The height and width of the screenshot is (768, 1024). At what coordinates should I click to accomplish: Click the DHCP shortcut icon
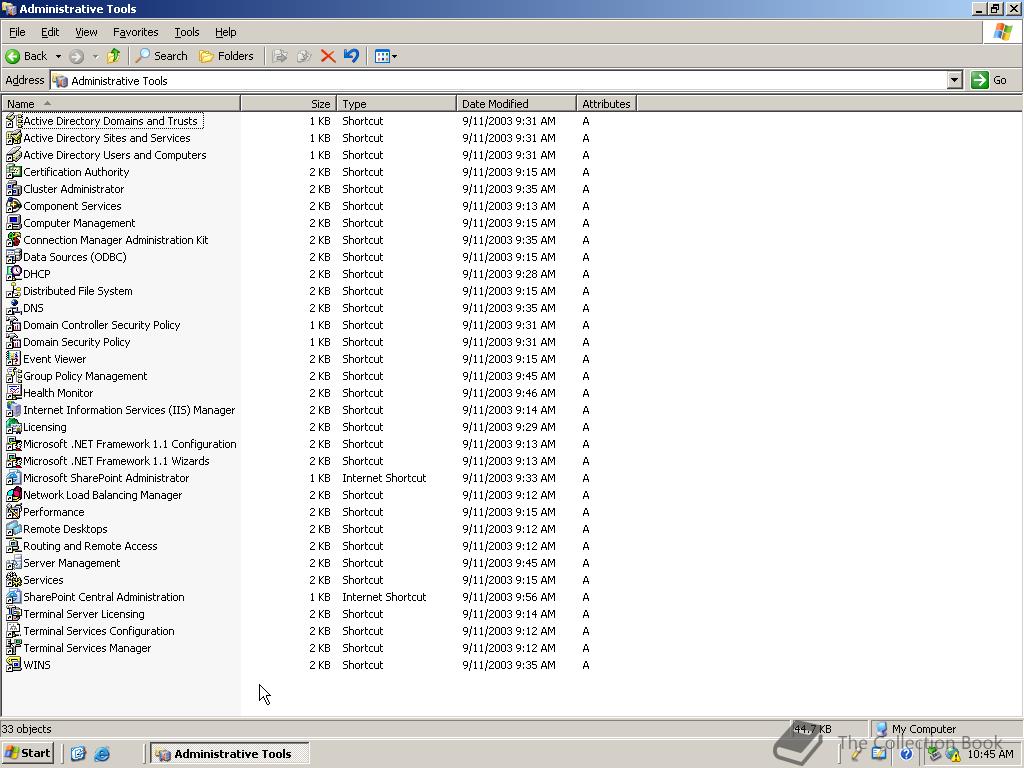point(13,274)
